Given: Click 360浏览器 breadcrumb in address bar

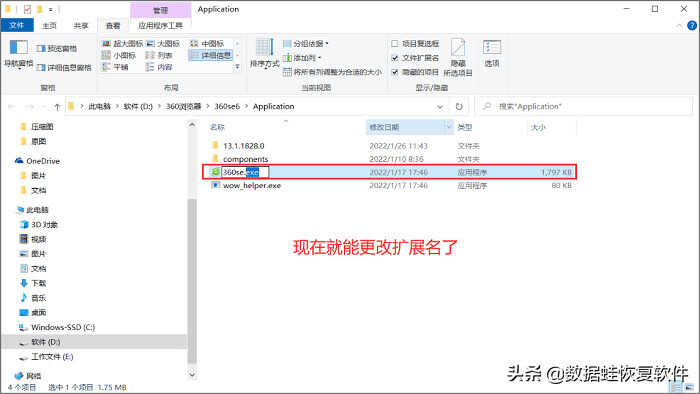Looking at the screenshot, I should pos(183,106).
